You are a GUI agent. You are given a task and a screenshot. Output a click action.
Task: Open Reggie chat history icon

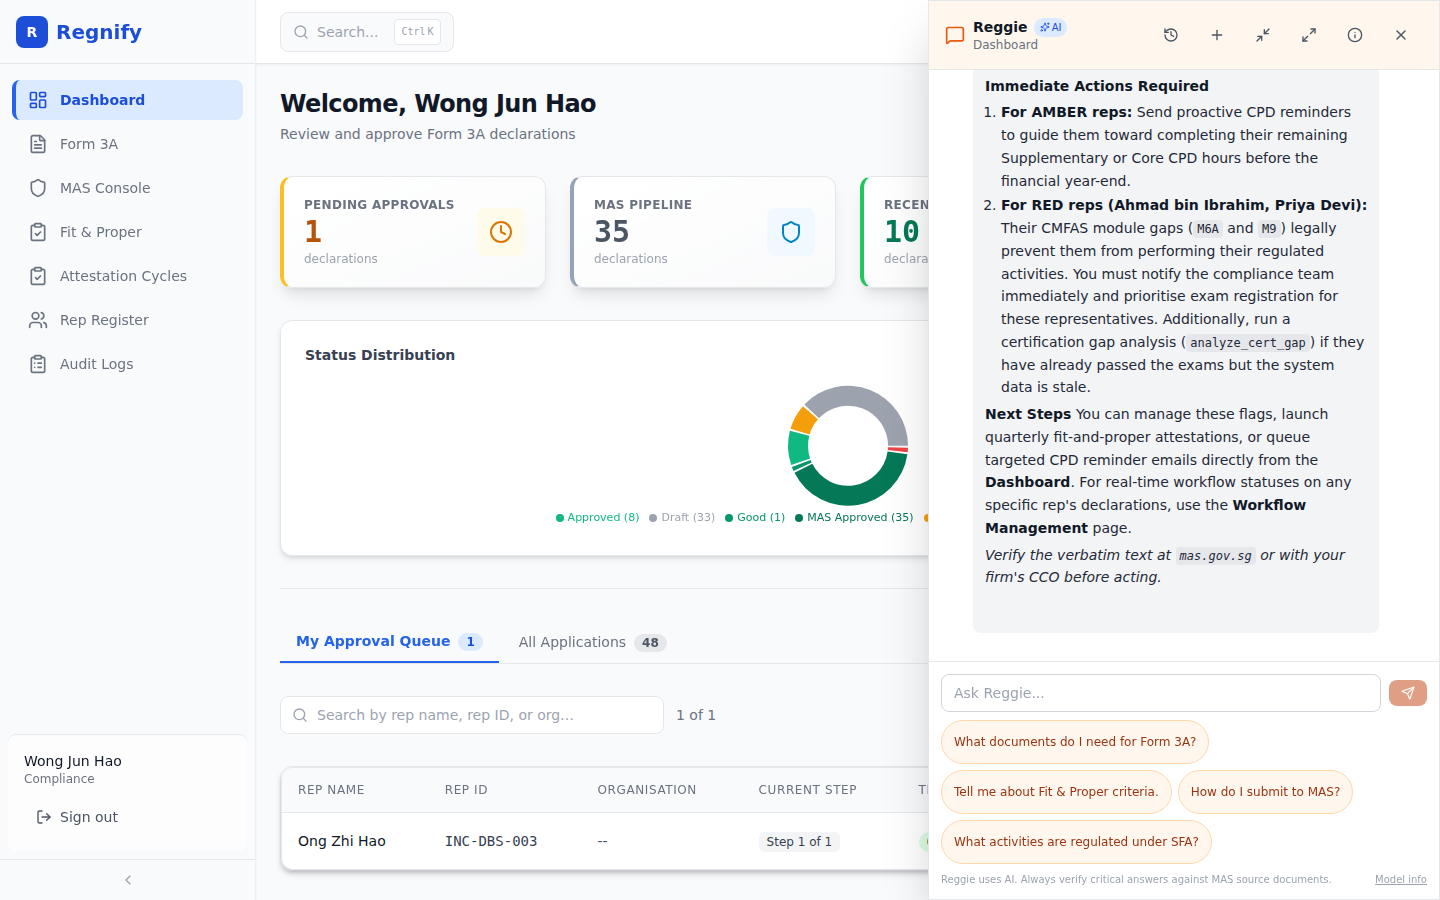(1171, 35)
